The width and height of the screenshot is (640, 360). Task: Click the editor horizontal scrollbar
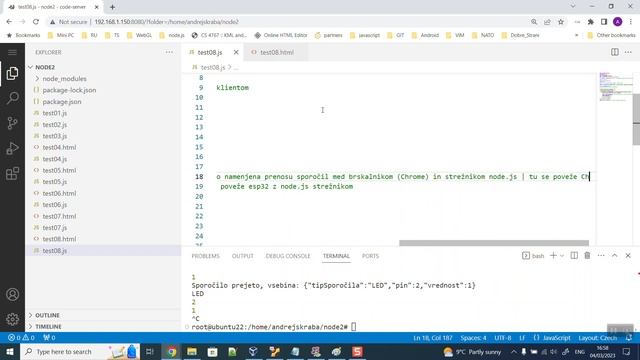coord(494,243)
